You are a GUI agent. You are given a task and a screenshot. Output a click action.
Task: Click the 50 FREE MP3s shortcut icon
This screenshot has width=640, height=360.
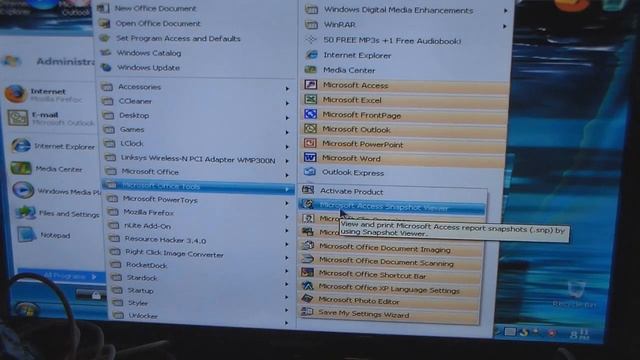tap(311, 40)
